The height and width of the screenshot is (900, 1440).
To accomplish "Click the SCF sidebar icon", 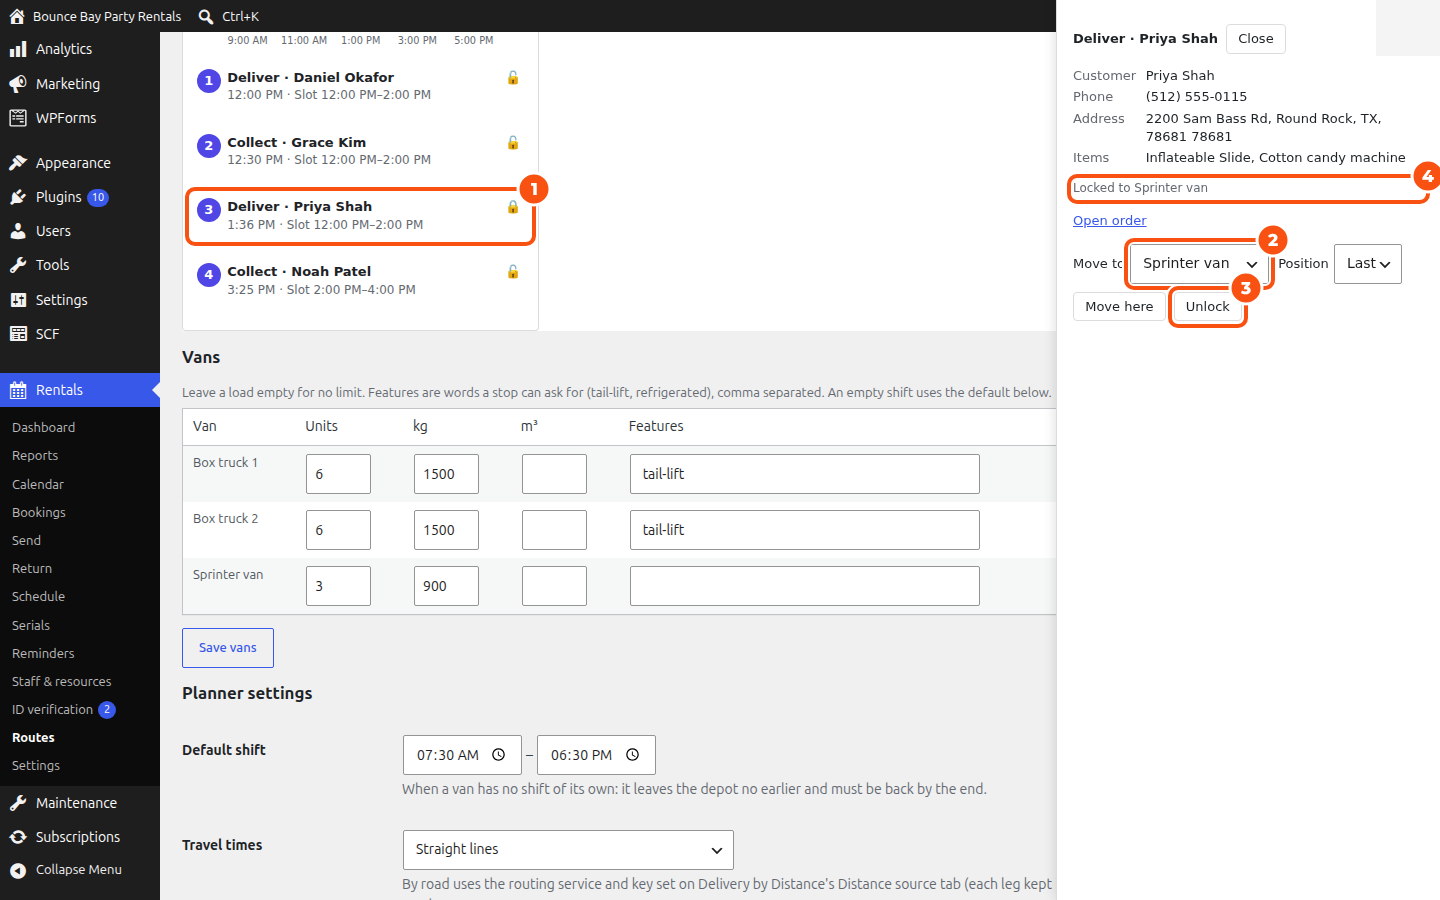I will (x=18, y=334).
